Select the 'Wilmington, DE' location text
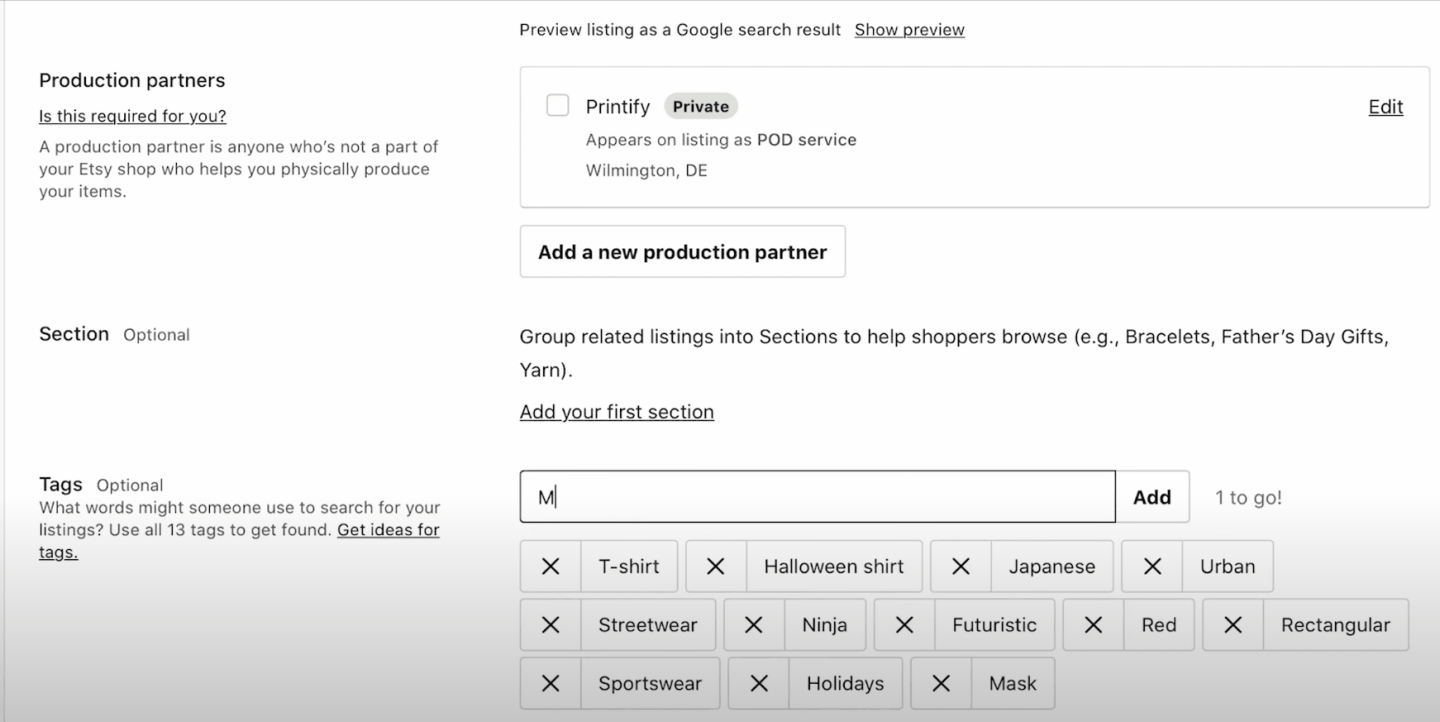This screenshot has width=1440, height=722. coord(646,170)
